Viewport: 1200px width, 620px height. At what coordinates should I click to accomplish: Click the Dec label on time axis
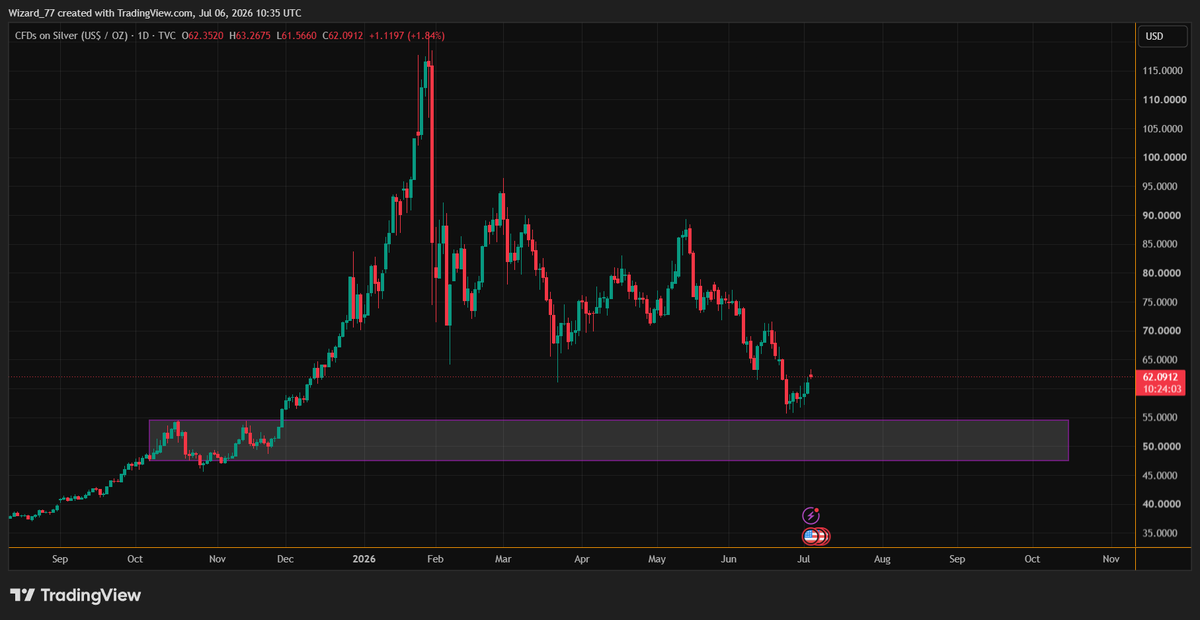coord(285,561)
